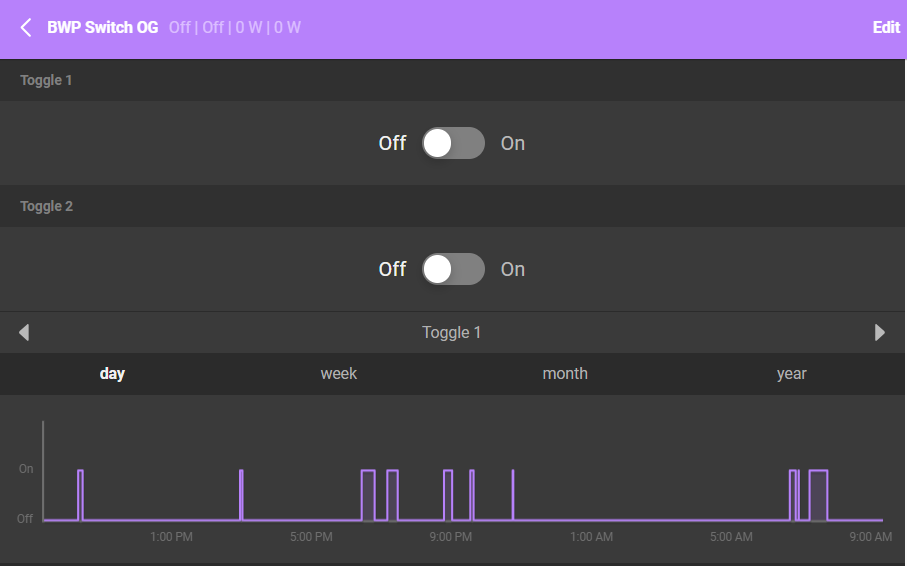This screenshot has height=566, width=907.
Task: Switch Toggle 2 on
Action: click(453, 269)
